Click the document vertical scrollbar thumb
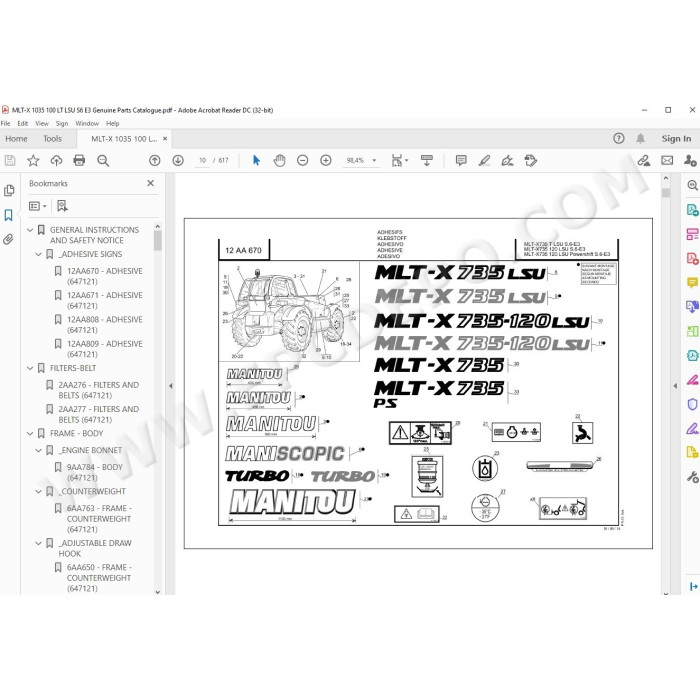This screenshot has width=700, height=700. click(x=666, y=192)
